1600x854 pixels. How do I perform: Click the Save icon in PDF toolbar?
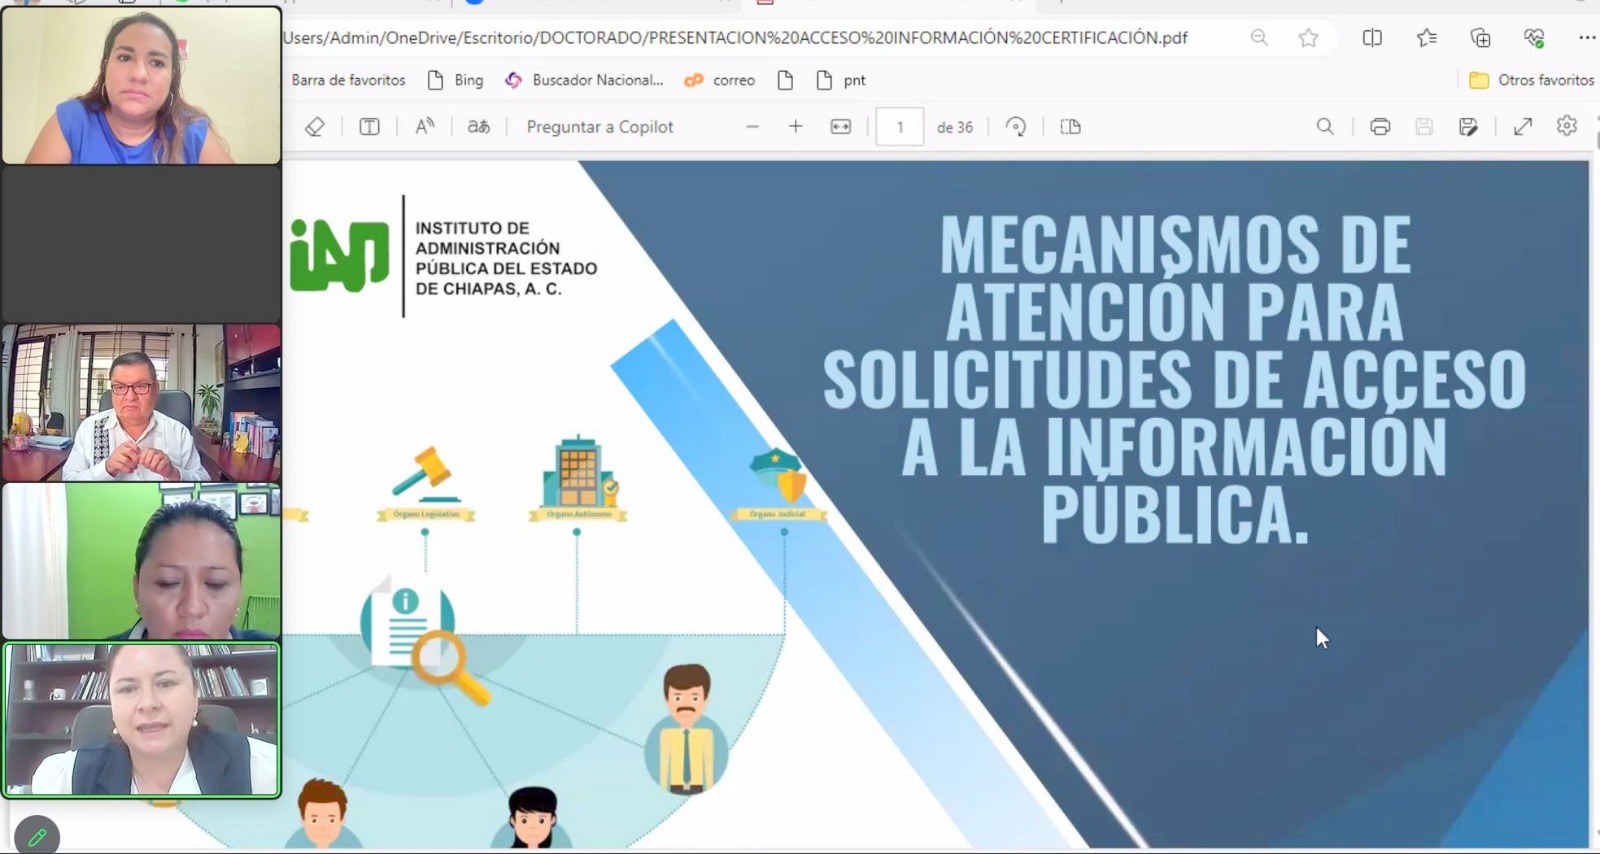(1424, 127)
